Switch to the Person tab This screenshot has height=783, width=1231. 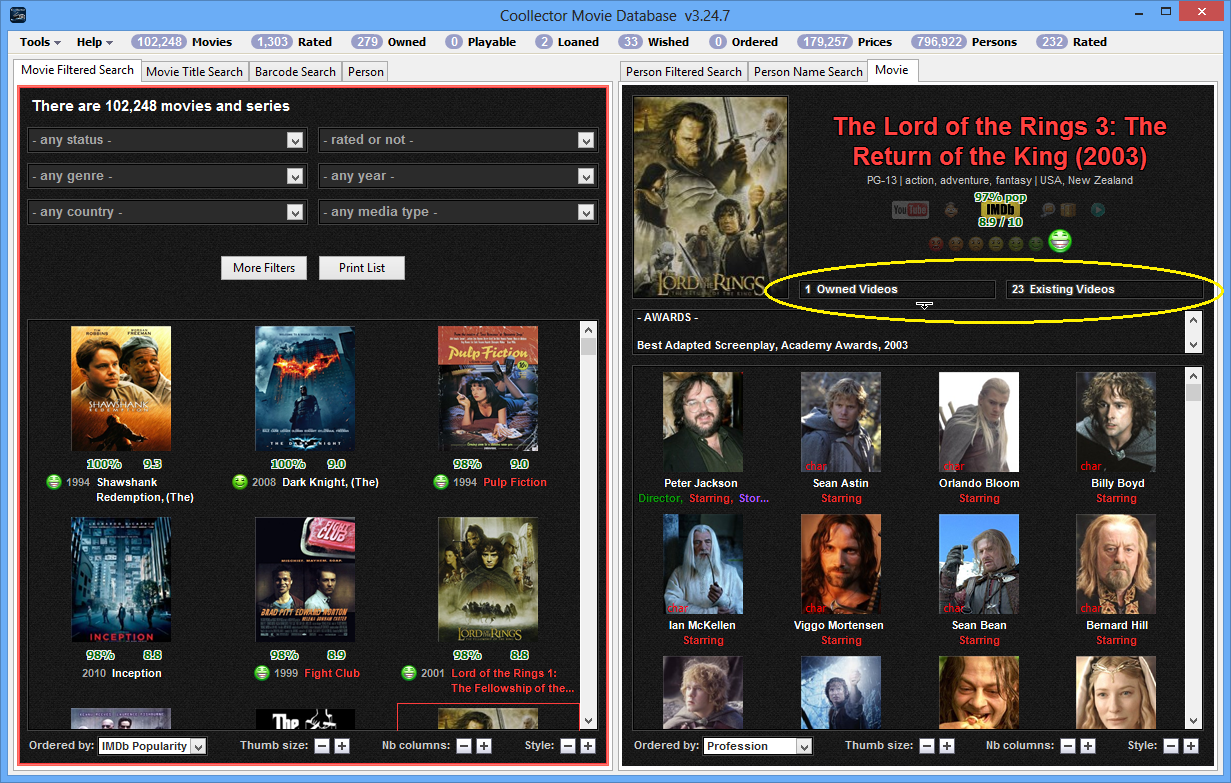(366, 72)
